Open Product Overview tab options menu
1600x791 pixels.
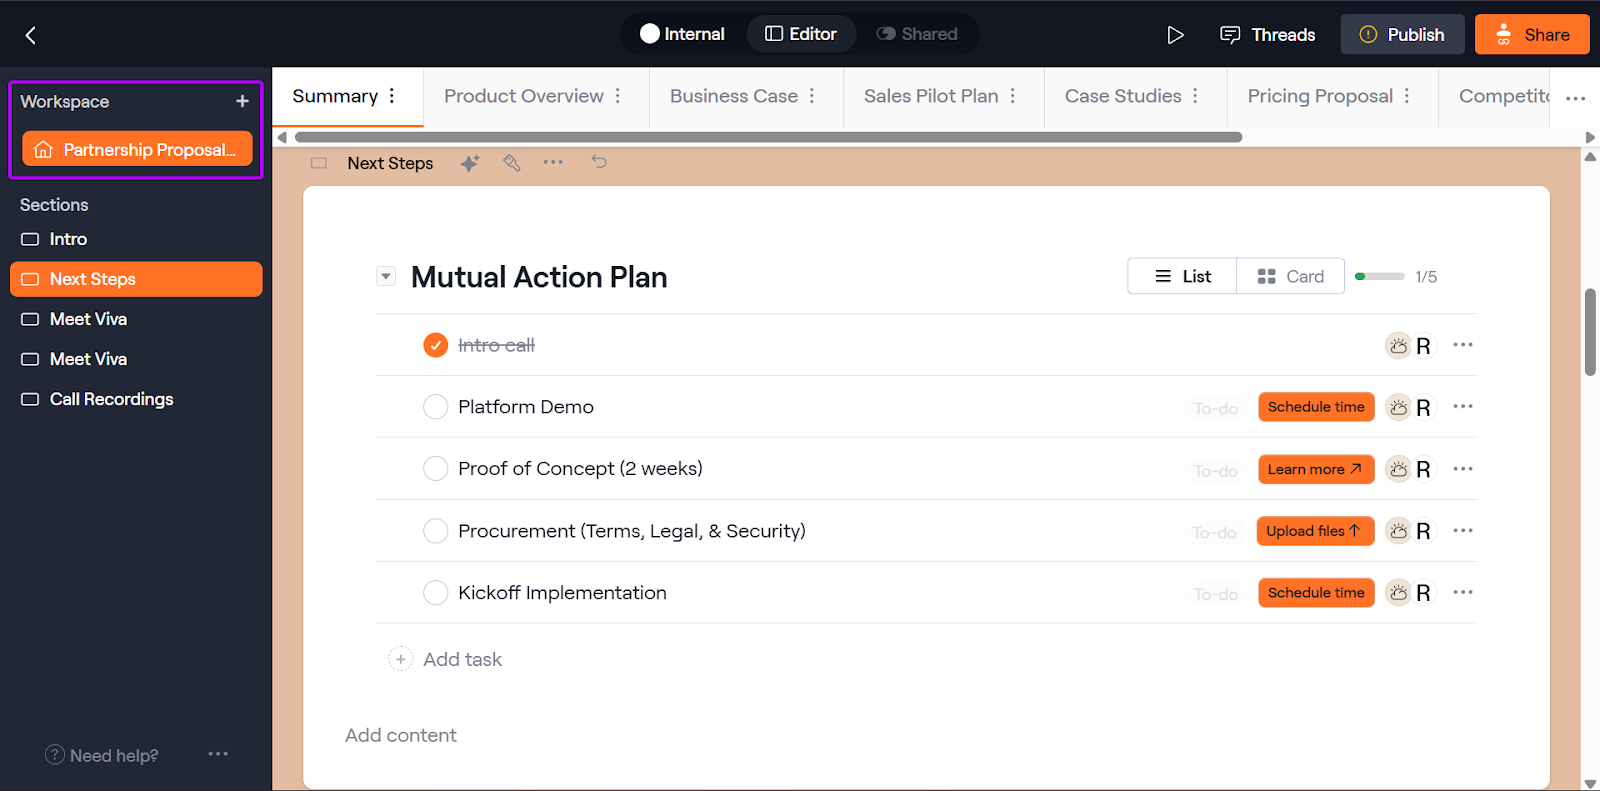(618, 96)
